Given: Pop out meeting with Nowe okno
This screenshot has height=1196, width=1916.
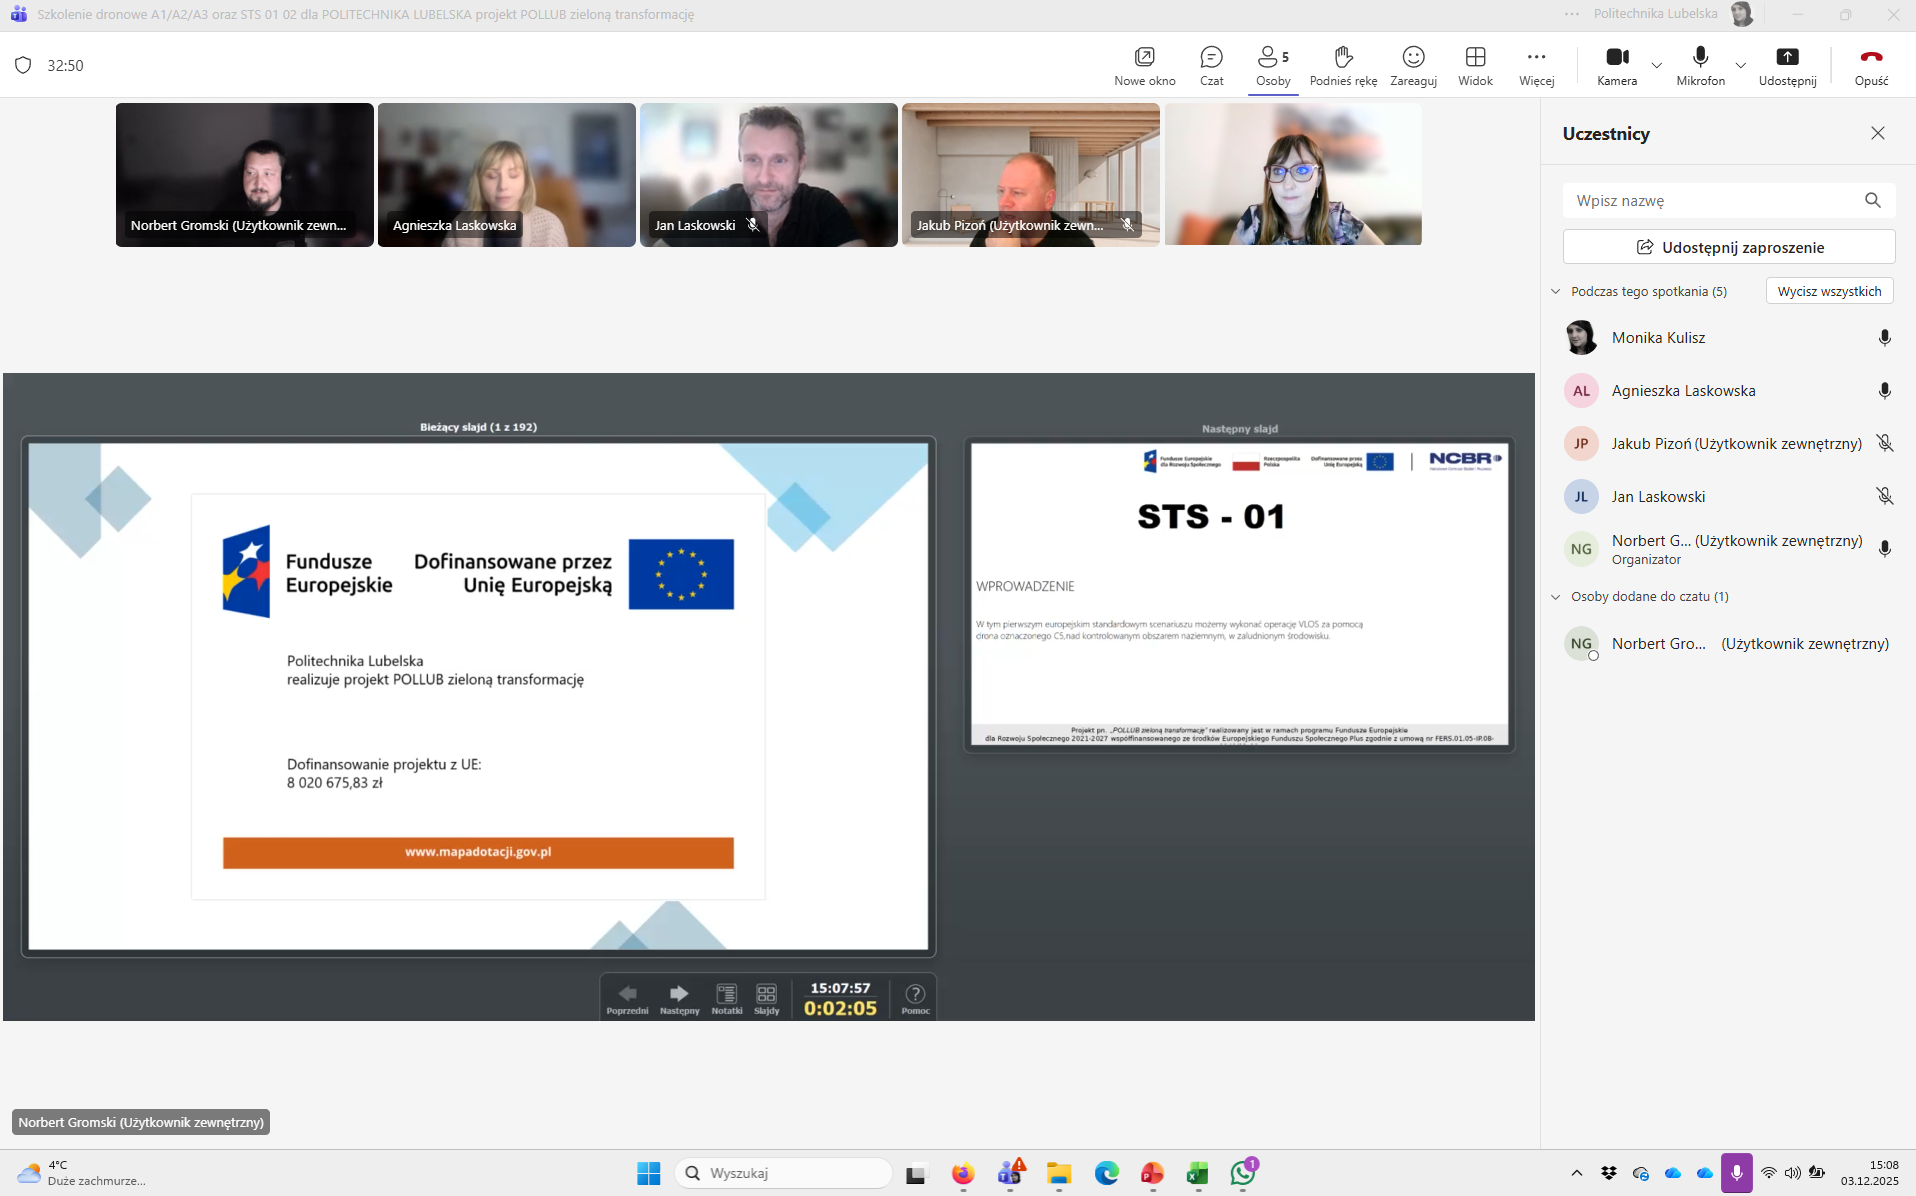Looking at the screenshot, I should point(1144,66).
